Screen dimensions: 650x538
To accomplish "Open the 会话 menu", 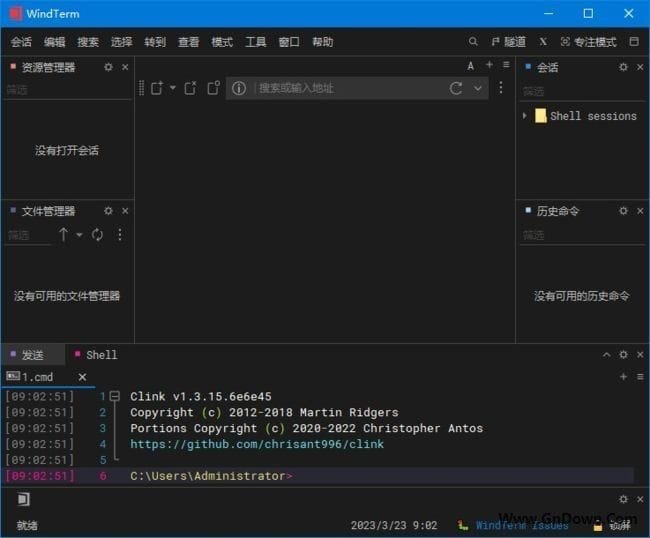I will pyautogui.click(x=21, y=42).
